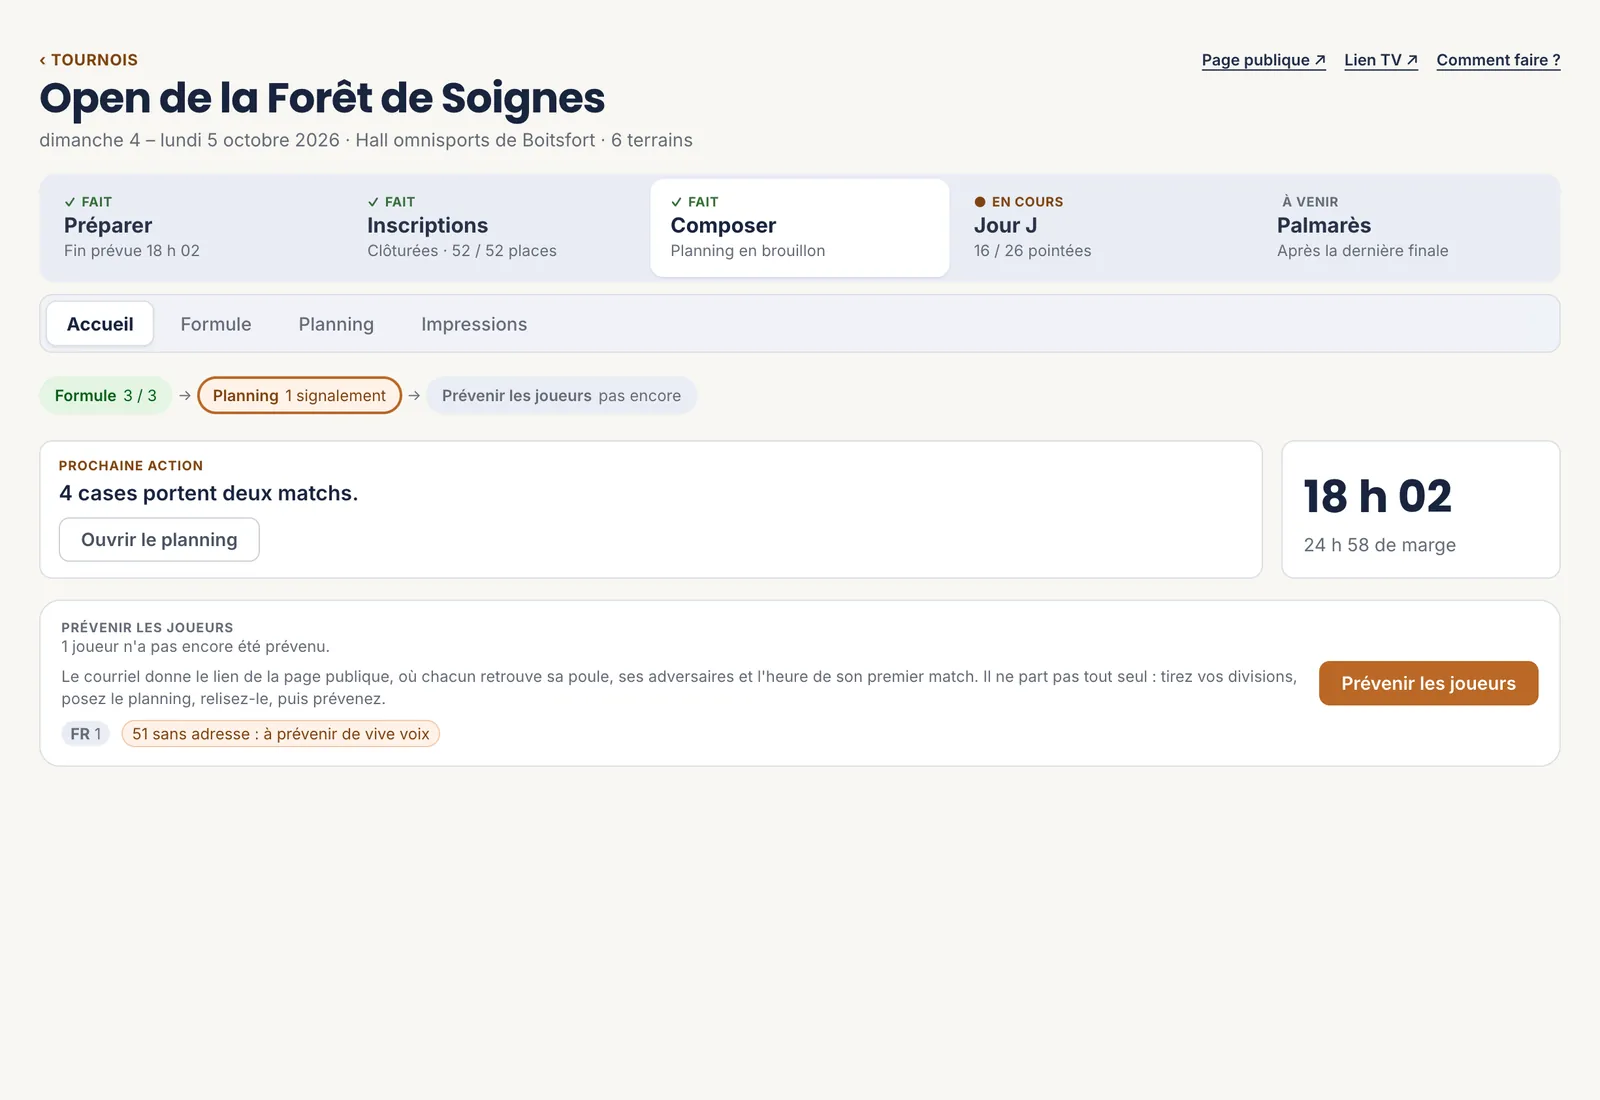Click the FR 1 language badge
This screenshot has width=1600, height=1100.
(x=86, y=734)
